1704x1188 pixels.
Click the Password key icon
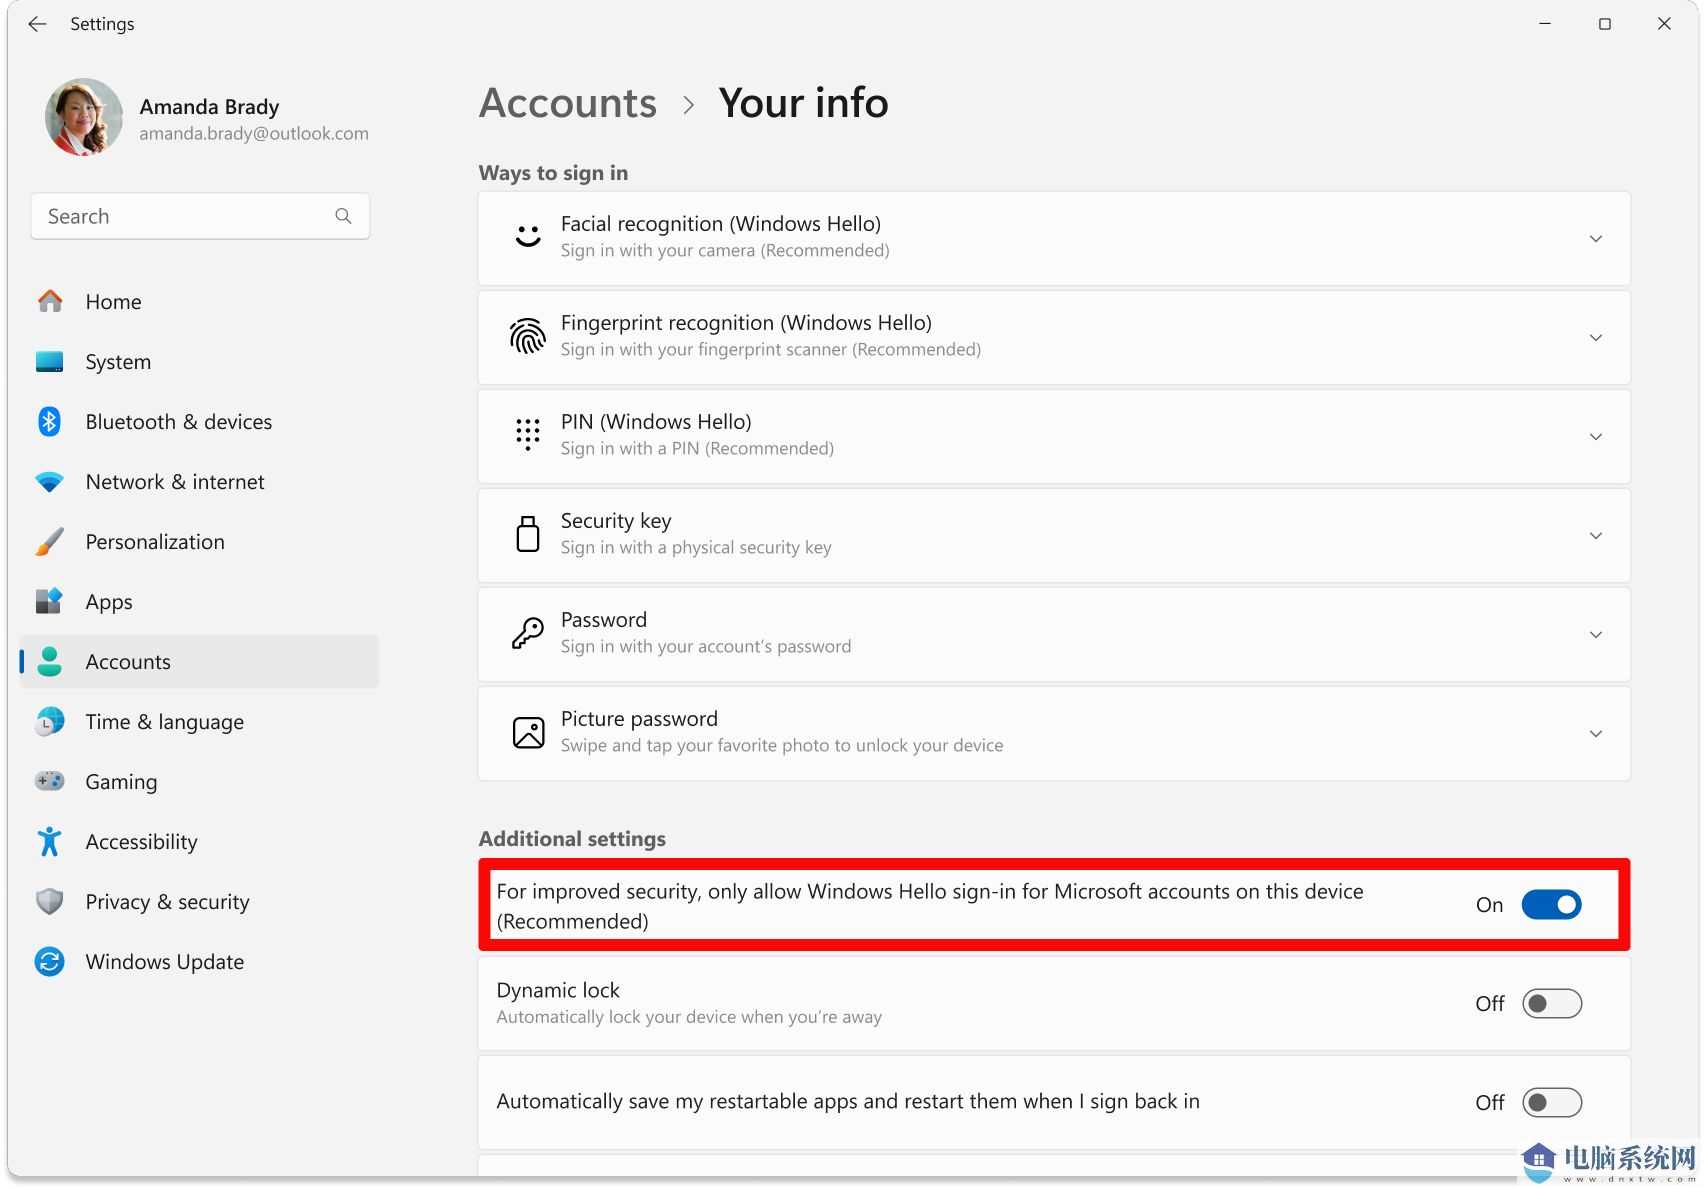point(528,633)
